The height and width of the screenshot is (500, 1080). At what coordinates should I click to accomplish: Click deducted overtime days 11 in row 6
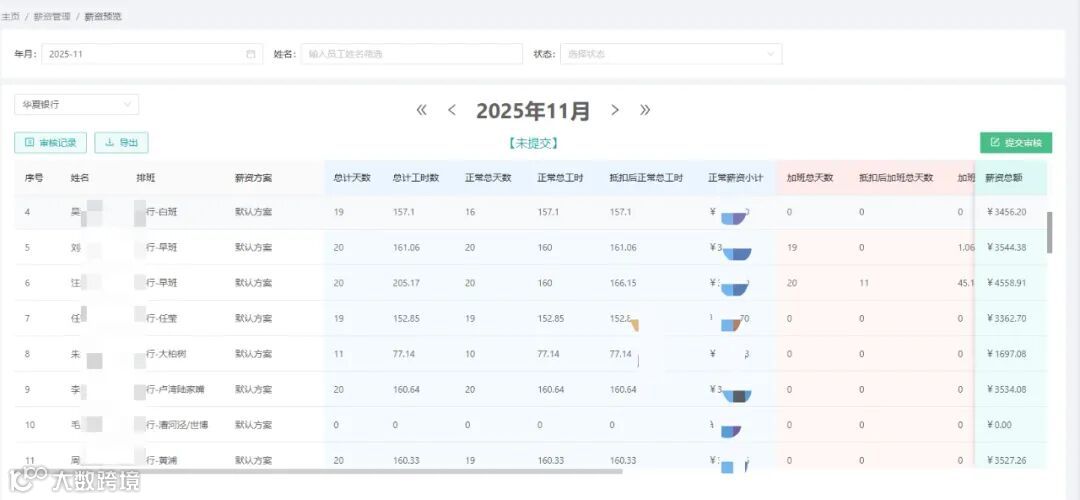pos(864,283)
